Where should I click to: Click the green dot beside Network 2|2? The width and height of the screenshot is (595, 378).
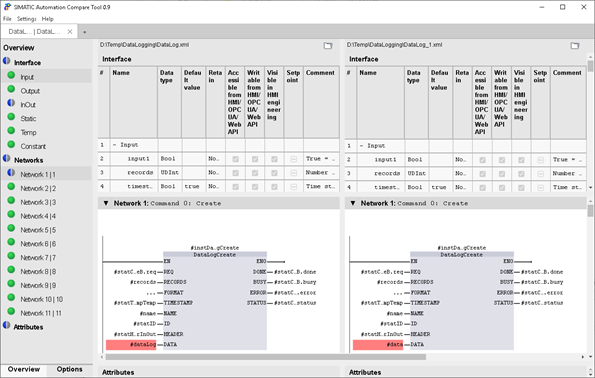[11, 187]
